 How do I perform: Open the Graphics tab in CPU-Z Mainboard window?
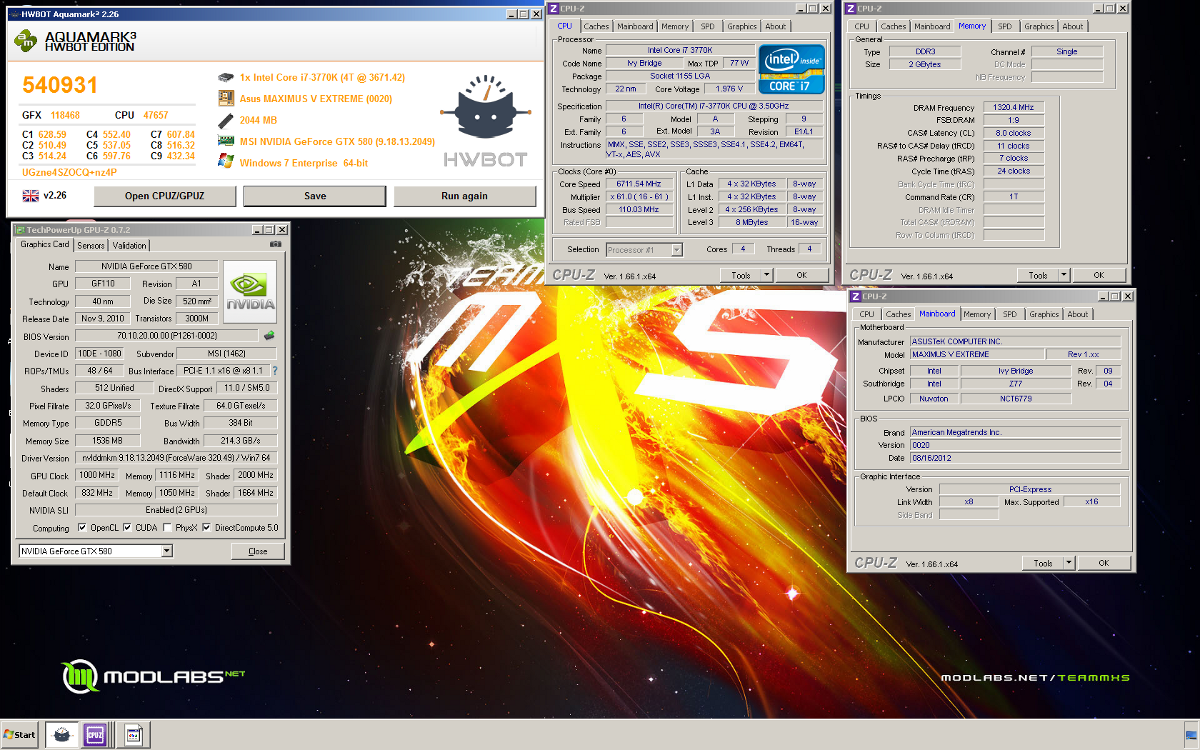pyautogui.click(x=1044, y=314)
